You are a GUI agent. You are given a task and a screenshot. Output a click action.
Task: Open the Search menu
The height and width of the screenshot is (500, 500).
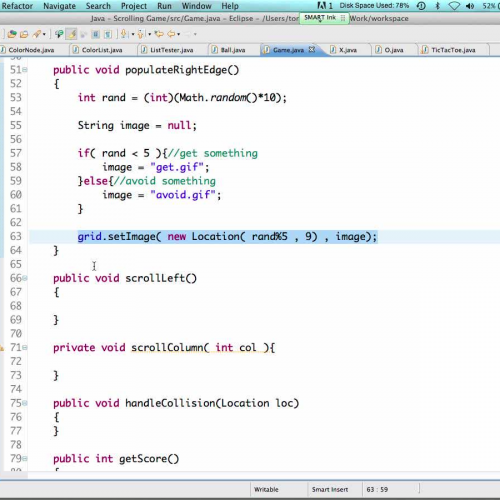tap(98, 6)
